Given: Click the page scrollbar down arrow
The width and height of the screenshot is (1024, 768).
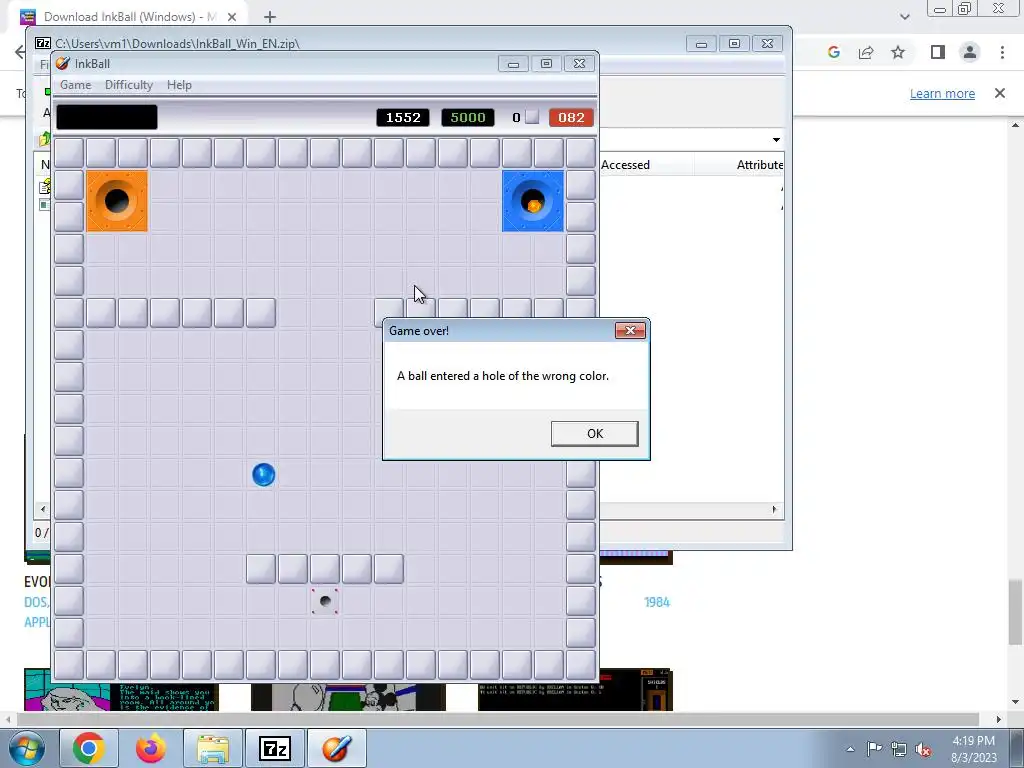Looking at the screenshot, I should tap(1016, 702).
